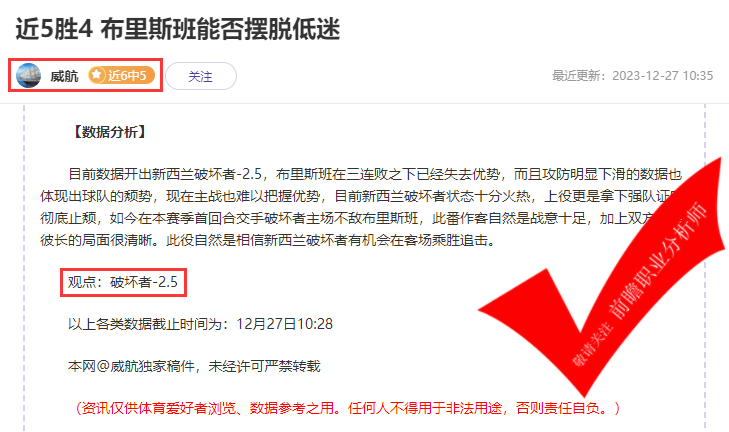The width and height of the screenshot is (729, 432).
Task: Click the red disclaimer text beginning 资讯仅供体育爱好者浏览
Action: tap(347, 408)
